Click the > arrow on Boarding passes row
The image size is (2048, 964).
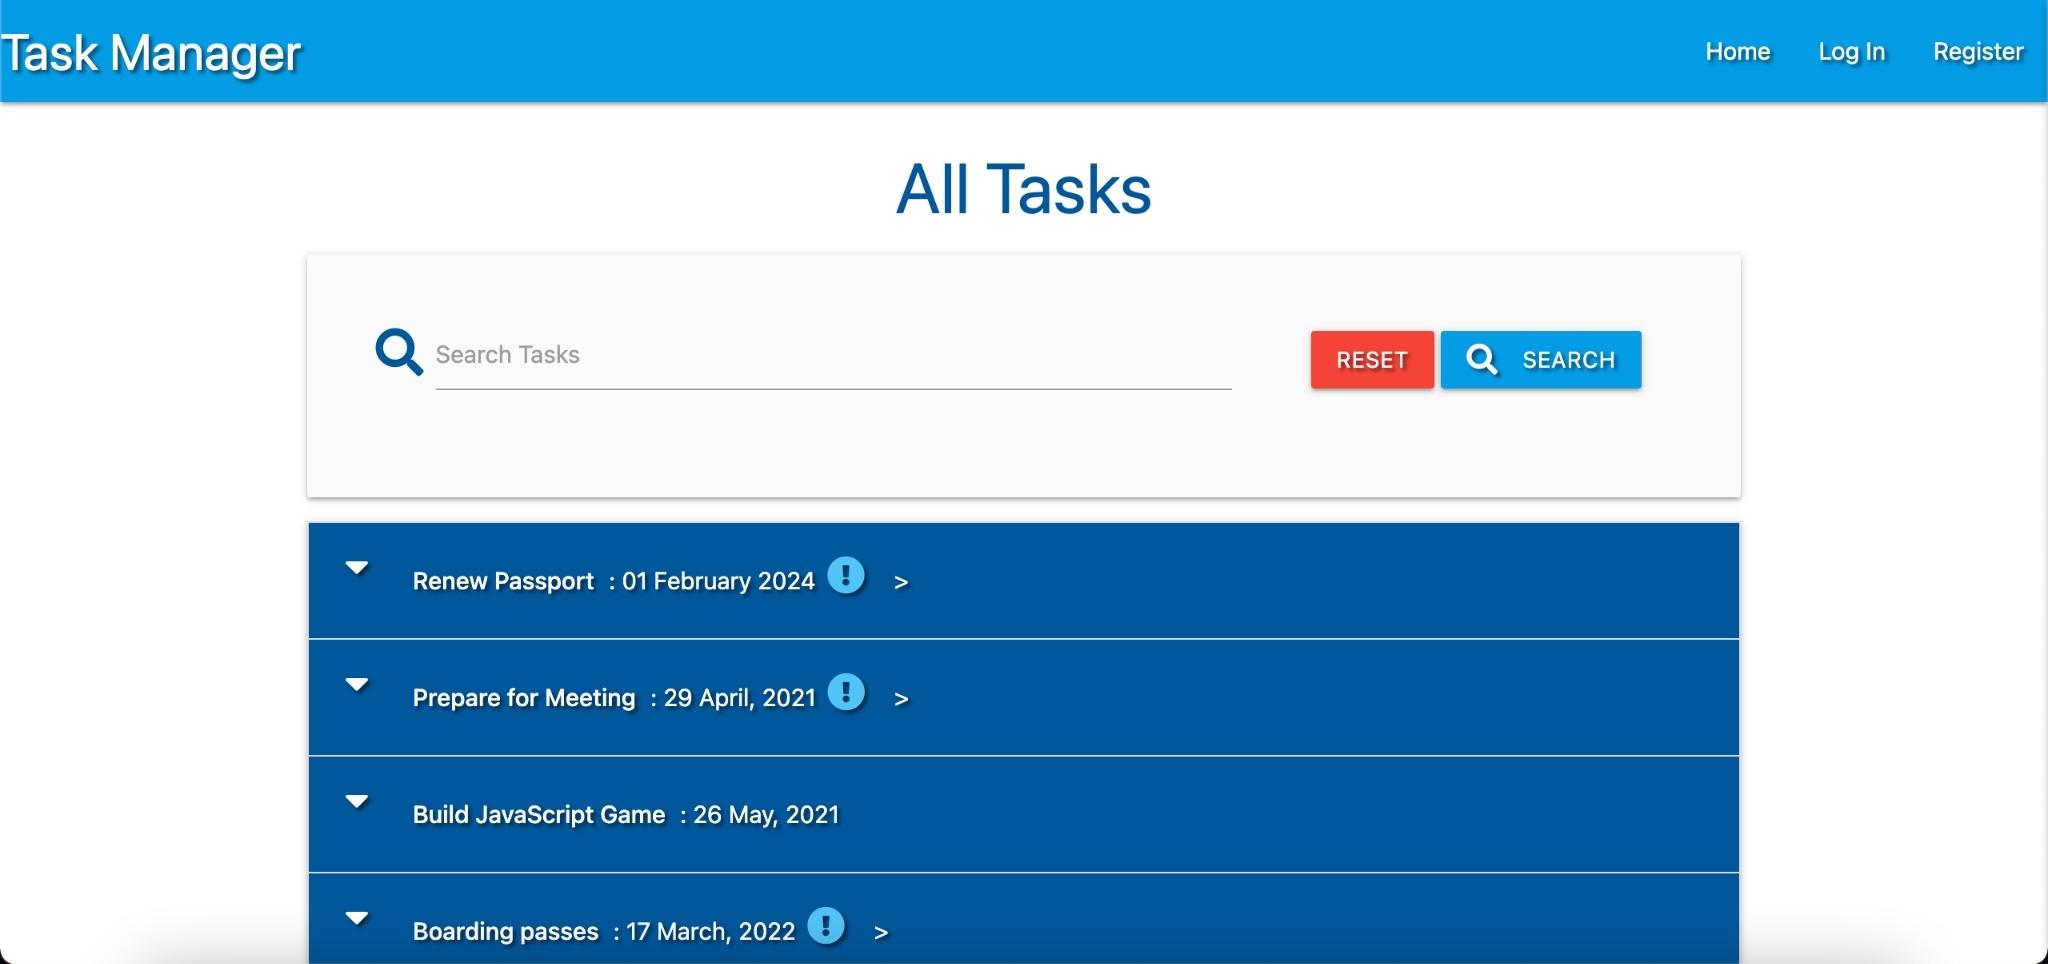(x=881, y=933)
